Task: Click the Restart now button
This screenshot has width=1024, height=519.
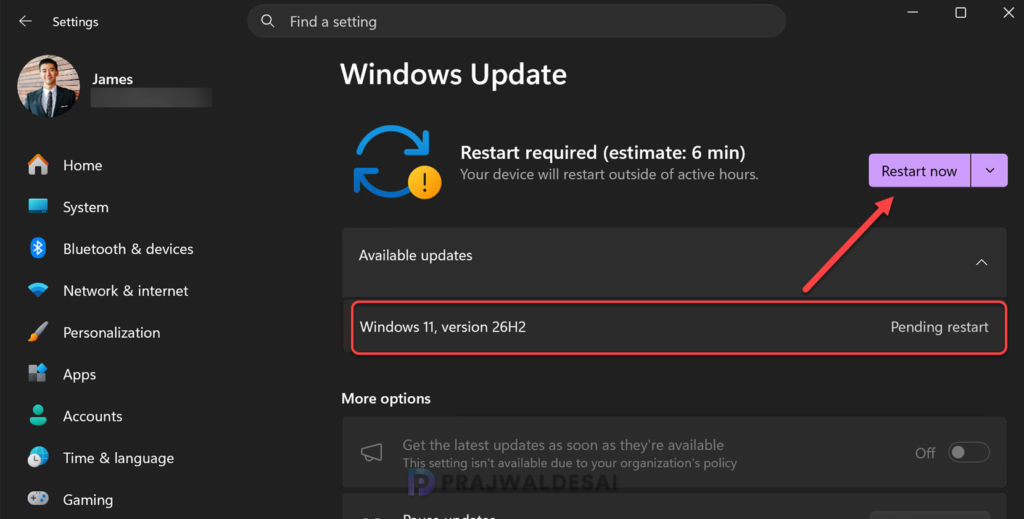Action: [x=919, y=170]
